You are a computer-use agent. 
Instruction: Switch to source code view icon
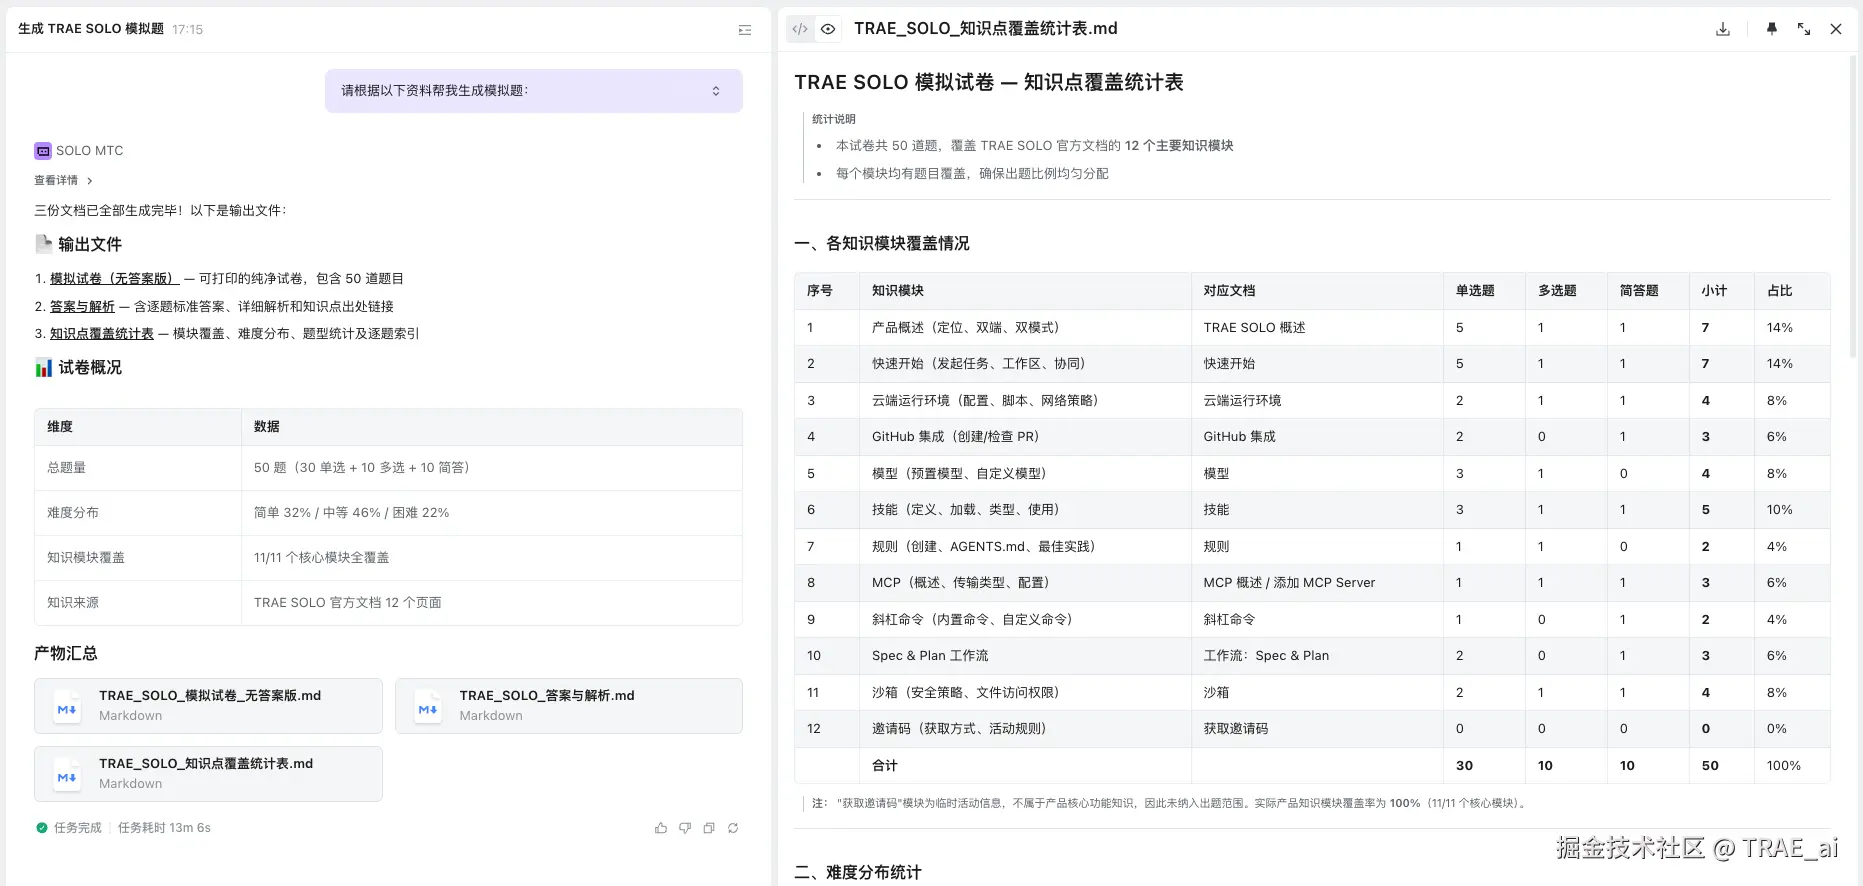point(800,29)
